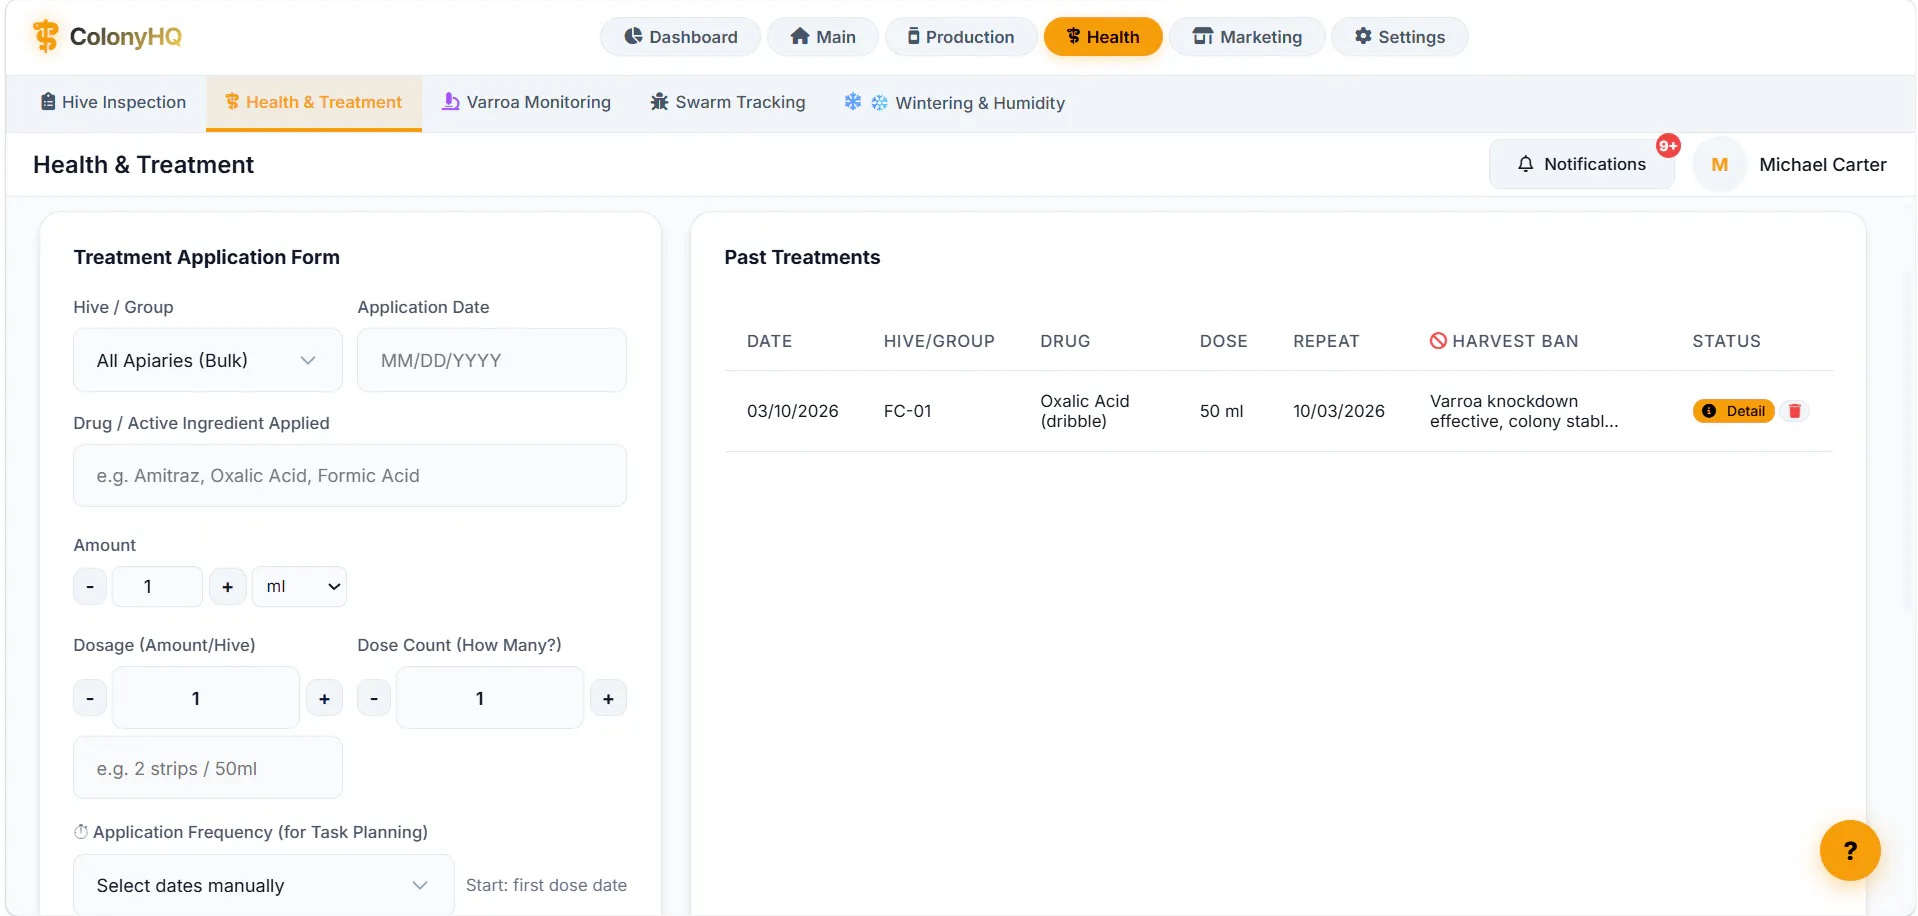Viewport: 1918px width, 916px height.
Task: Click the DATE column header
Action: coord(769,341)
